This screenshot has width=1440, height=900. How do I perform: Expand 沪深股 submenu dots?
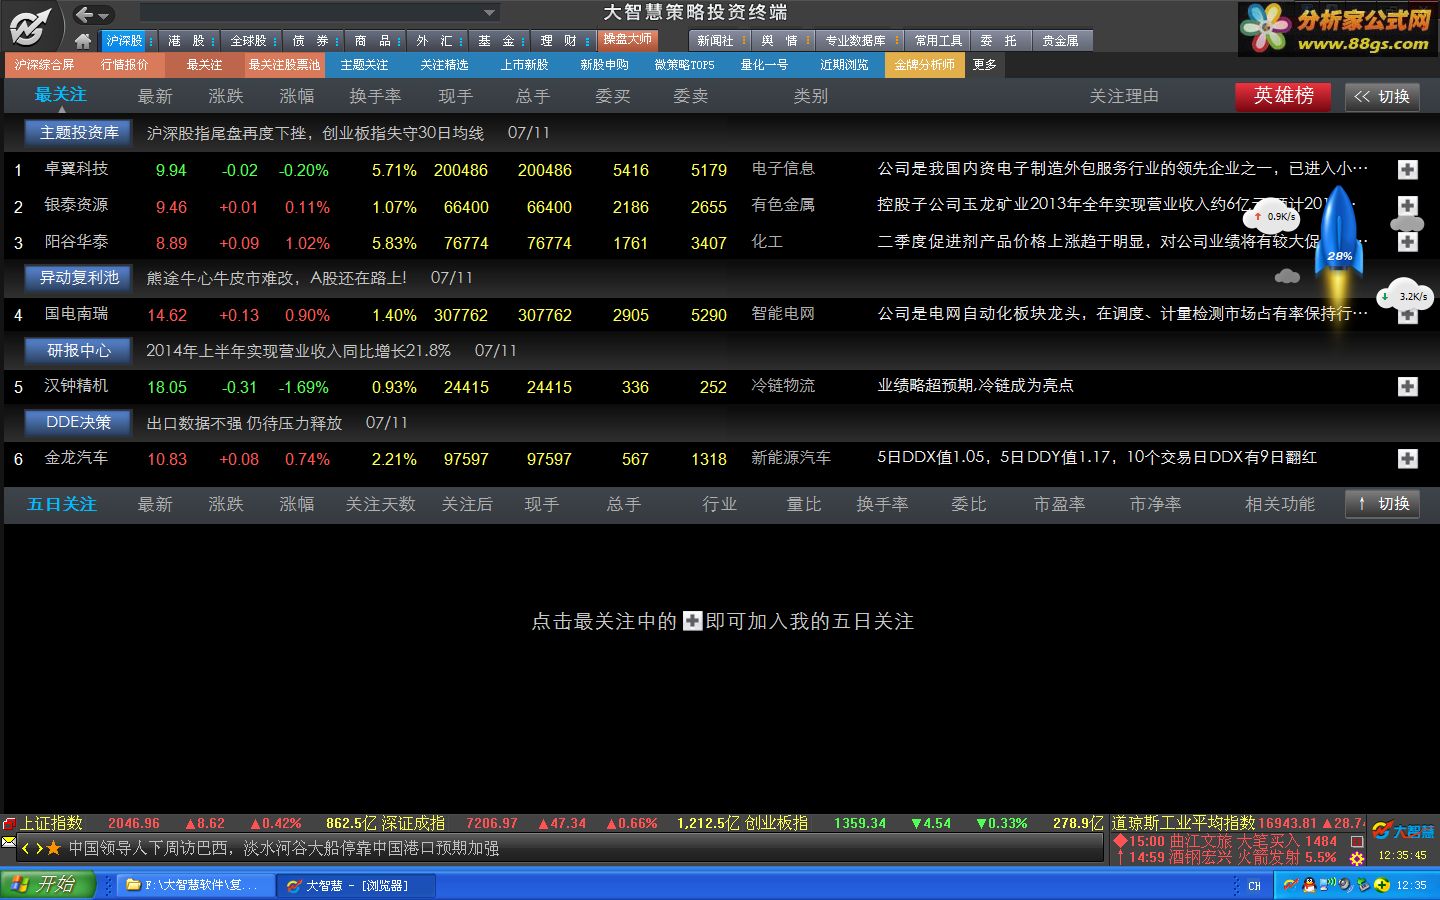tap(151, 41)
